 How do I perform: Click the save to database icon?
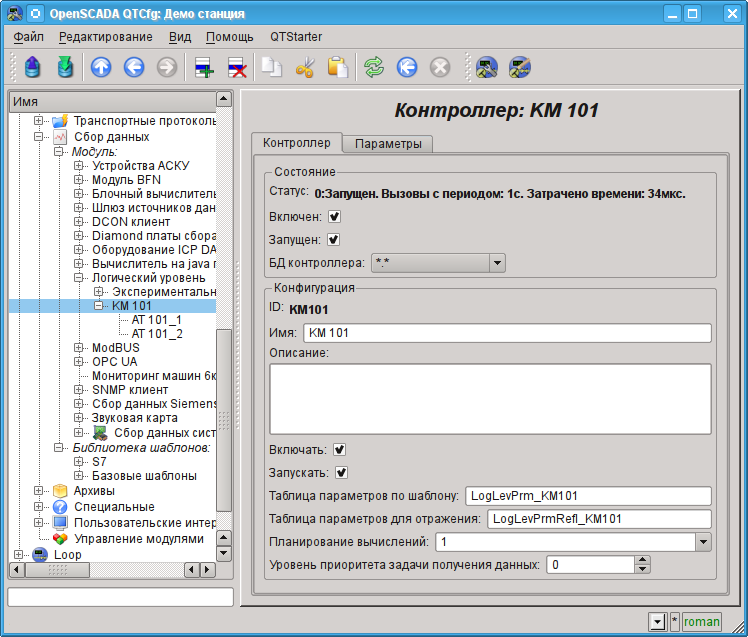(x=65, y=68)
